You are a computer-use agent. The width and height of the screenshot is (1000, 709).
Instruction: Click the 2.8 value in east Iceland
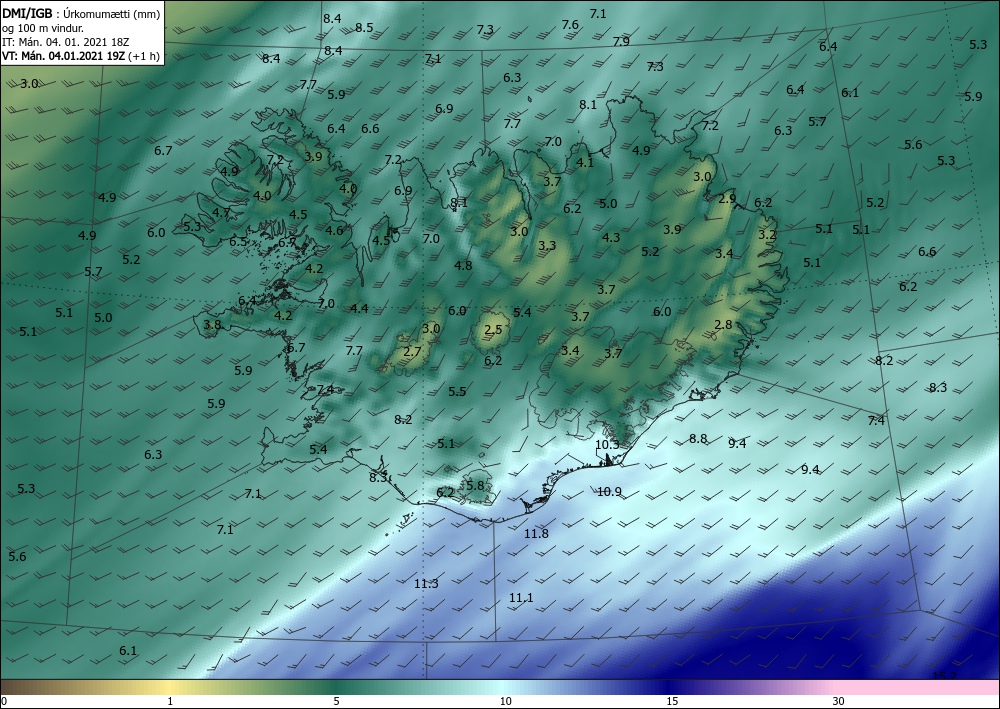(723, 325)
